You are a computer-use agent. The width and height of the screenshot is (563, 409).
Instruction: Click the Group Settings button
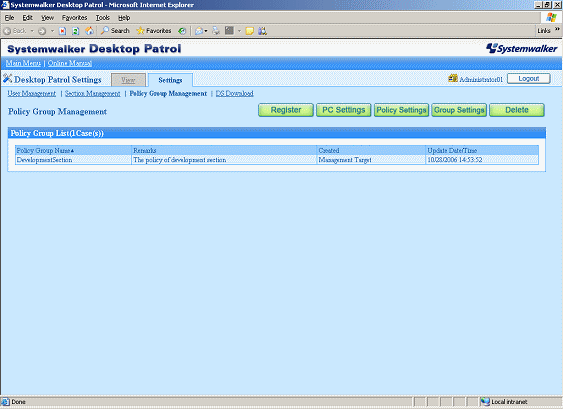(459, 110)
